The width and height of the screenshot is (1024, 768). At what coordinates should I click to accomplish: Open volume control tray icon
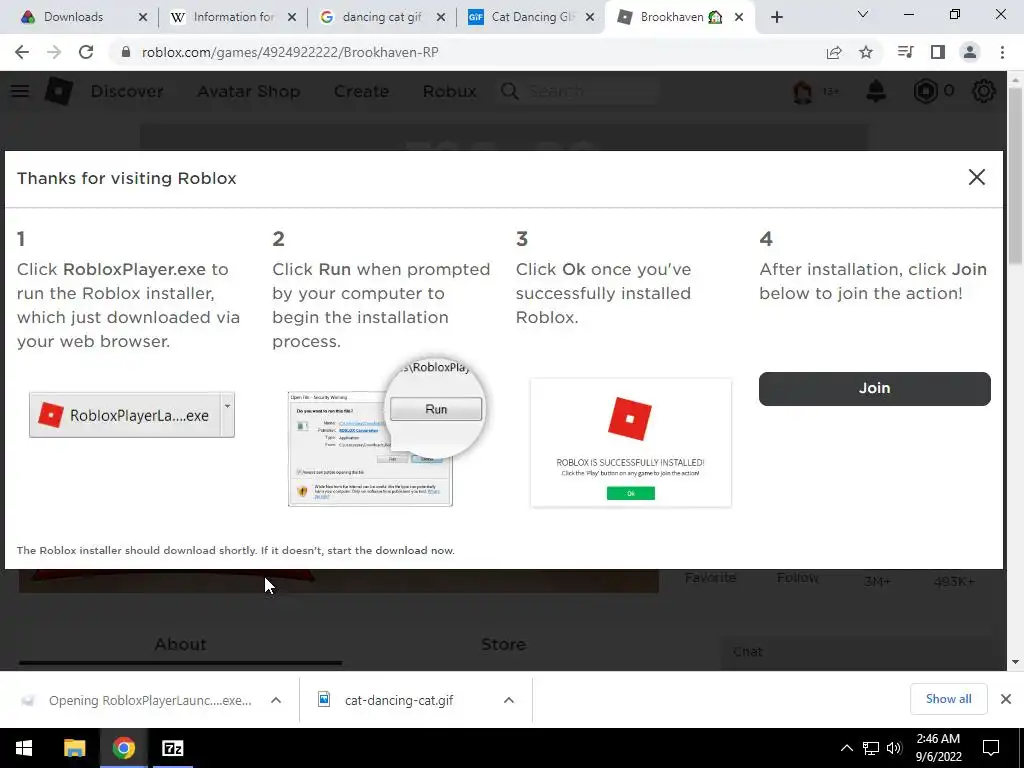pos(894,748)
